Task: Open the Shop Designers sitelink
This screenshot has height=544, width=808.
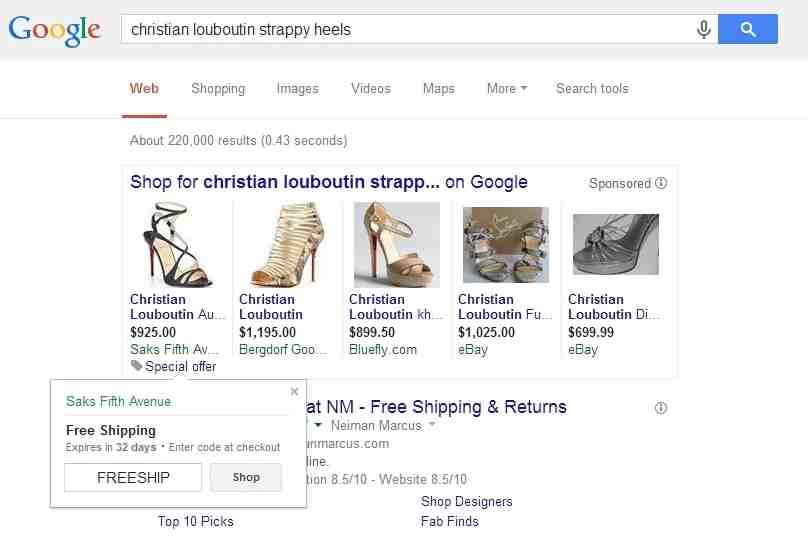Action: [x=466, y=501]
